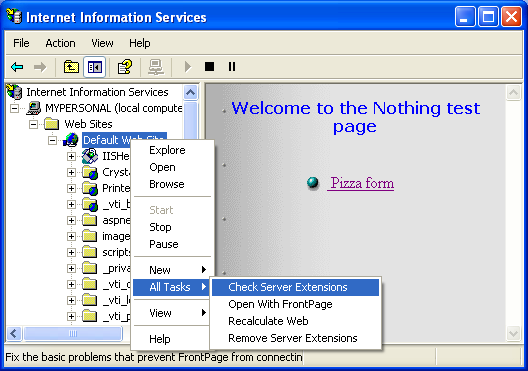Click the tree pane scroll left arrow

[x=13, y=334]
